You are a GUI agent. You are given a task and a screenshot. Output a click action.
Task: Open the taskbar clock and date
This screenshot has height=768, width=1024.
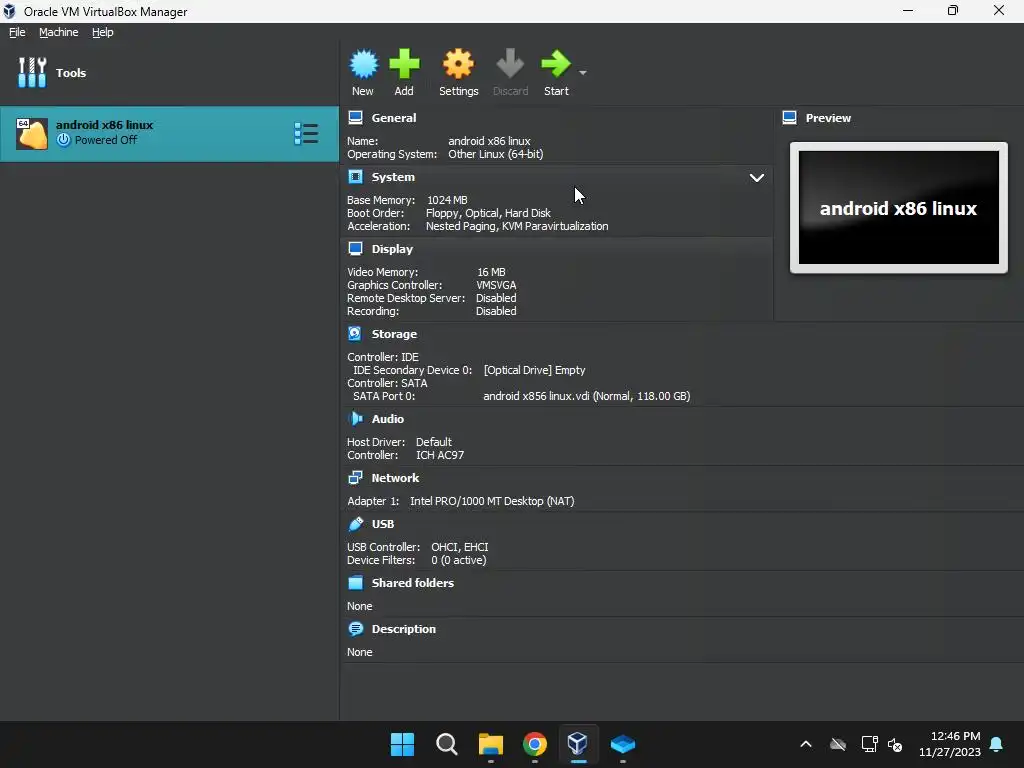950,744
